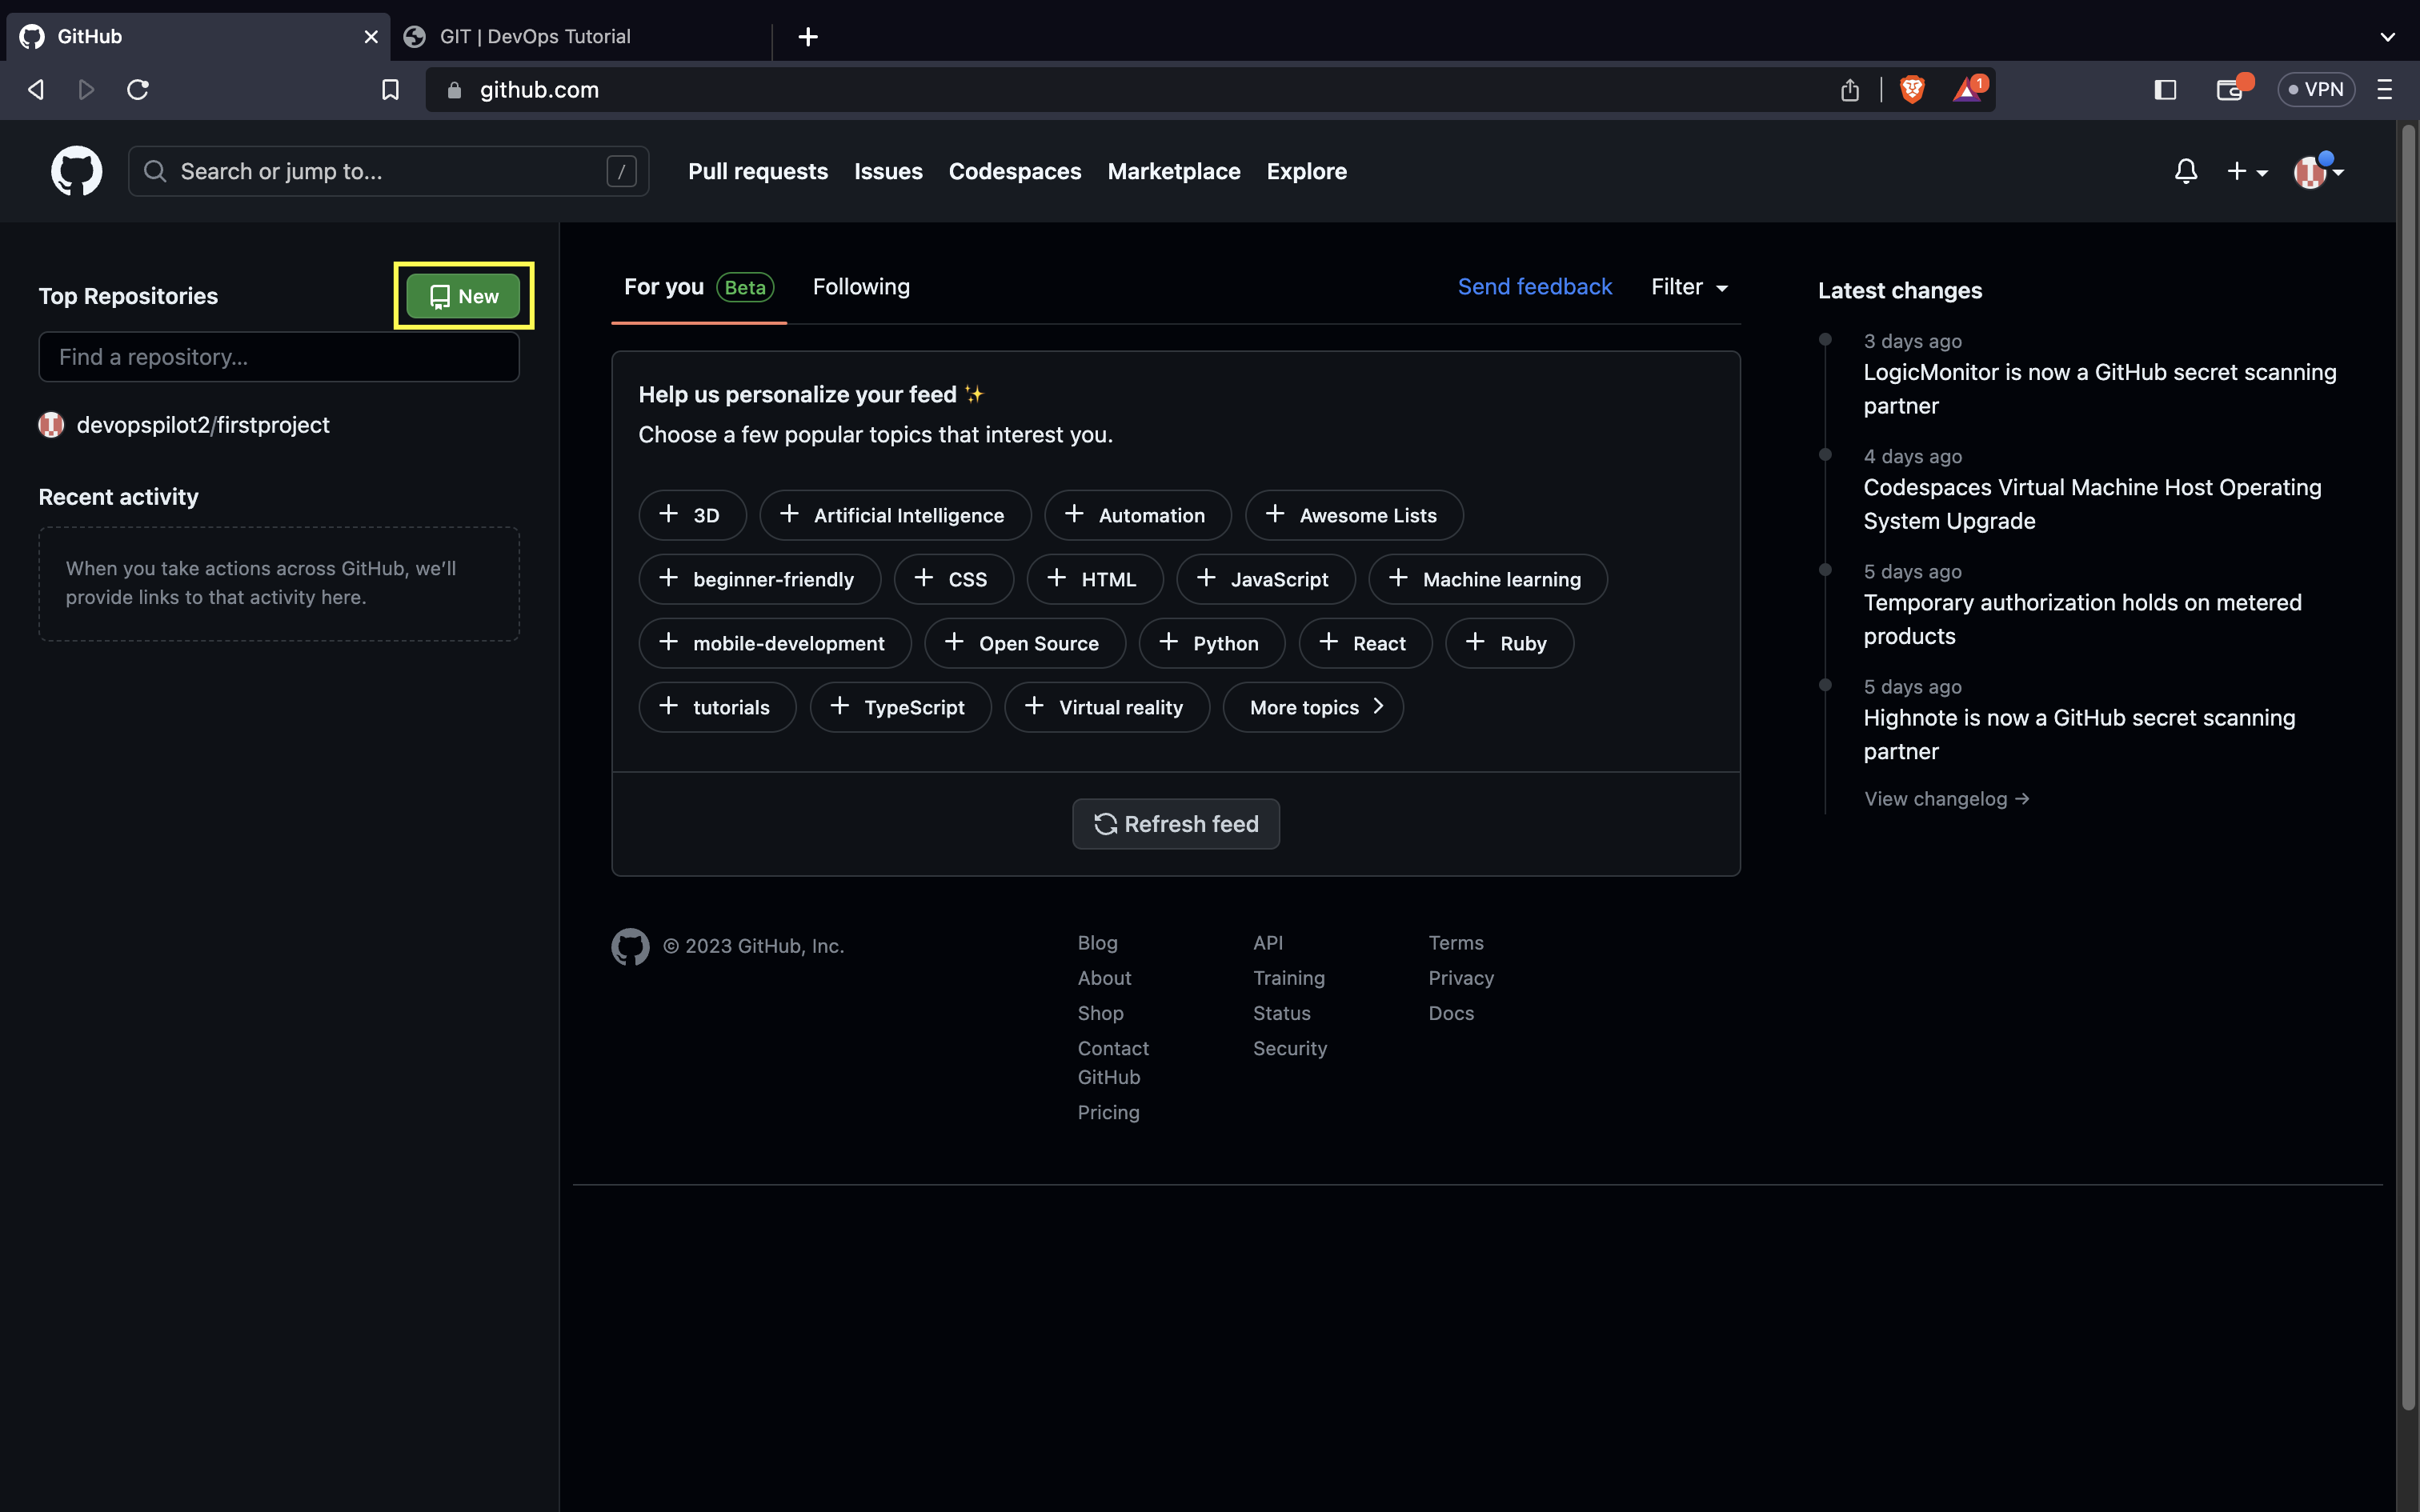Reload the page with refresh icon

click(x=138, y=90)
